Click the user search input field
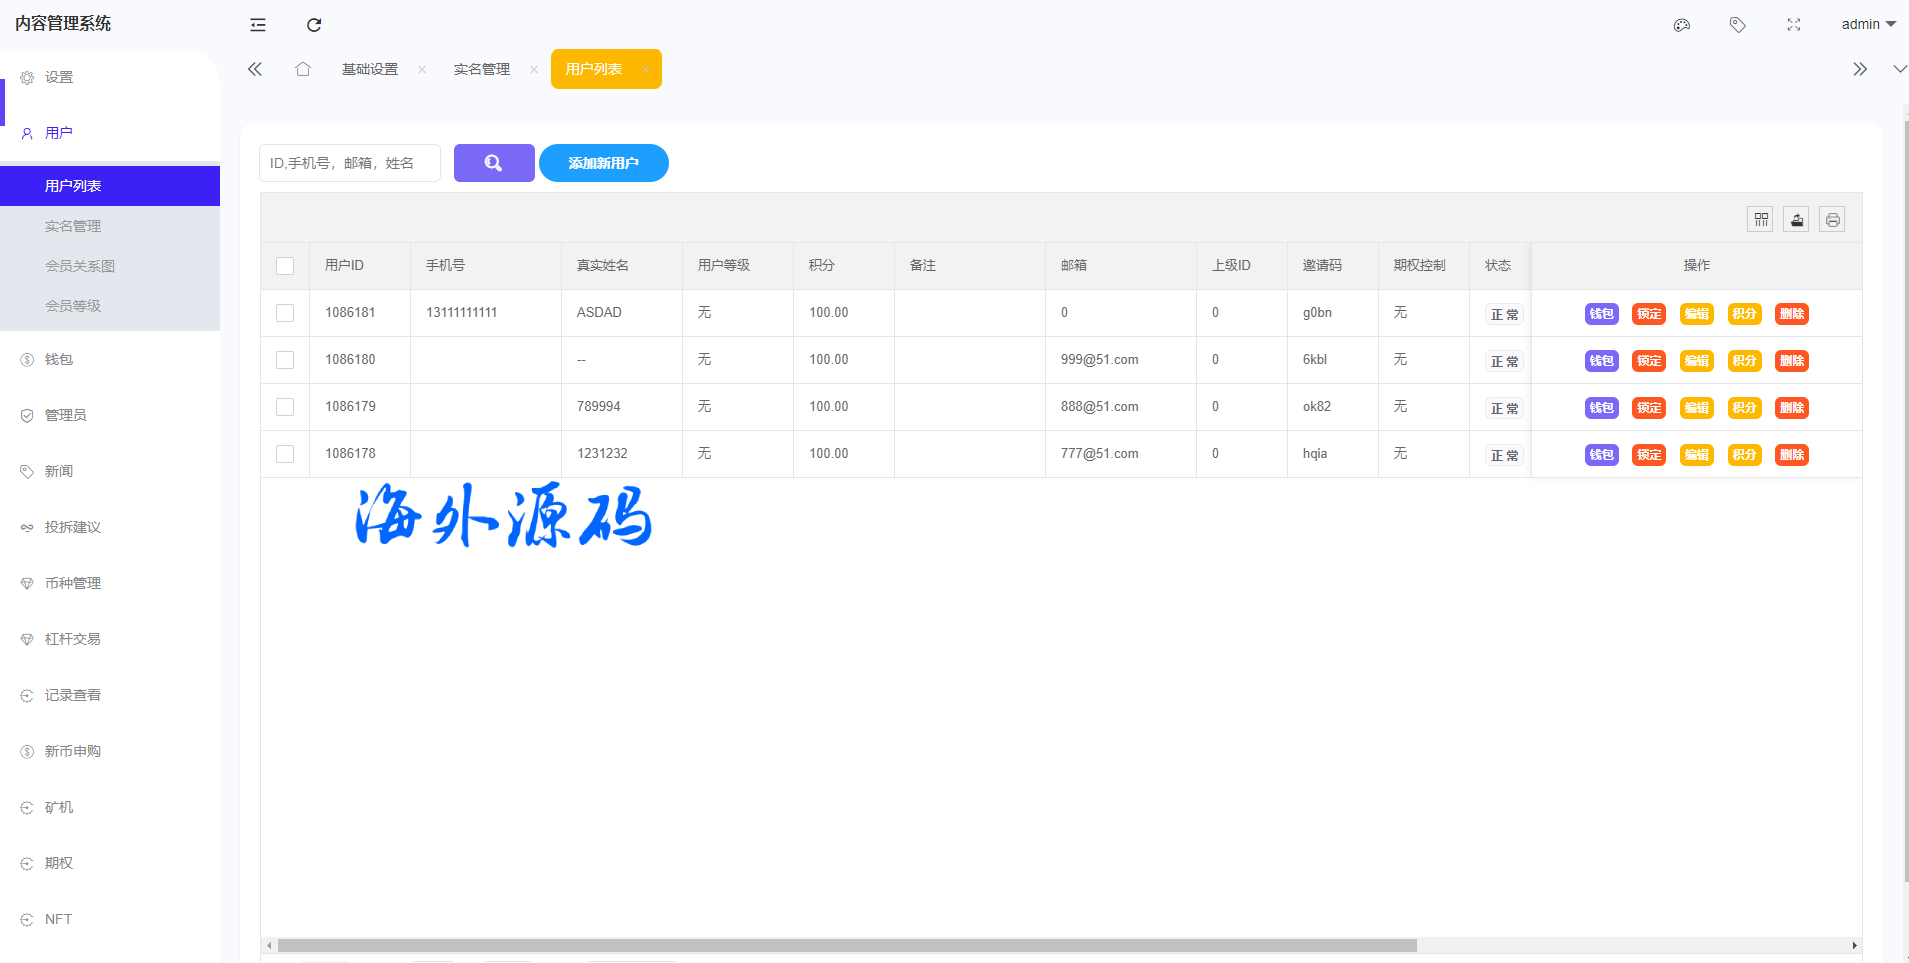Image resolution: width=1909 pixels, height=963 pixels. tap(349, 163)
